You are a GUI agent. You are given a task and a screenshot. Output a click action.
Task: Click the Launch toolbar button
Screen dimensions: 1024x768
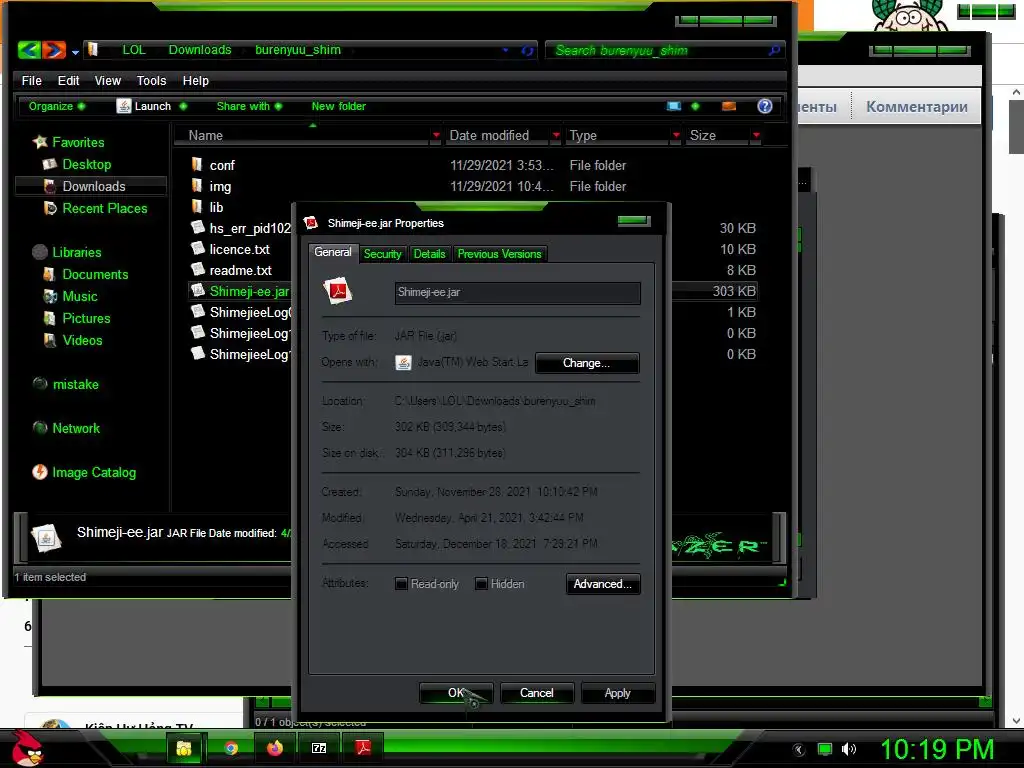click(144, 106)
